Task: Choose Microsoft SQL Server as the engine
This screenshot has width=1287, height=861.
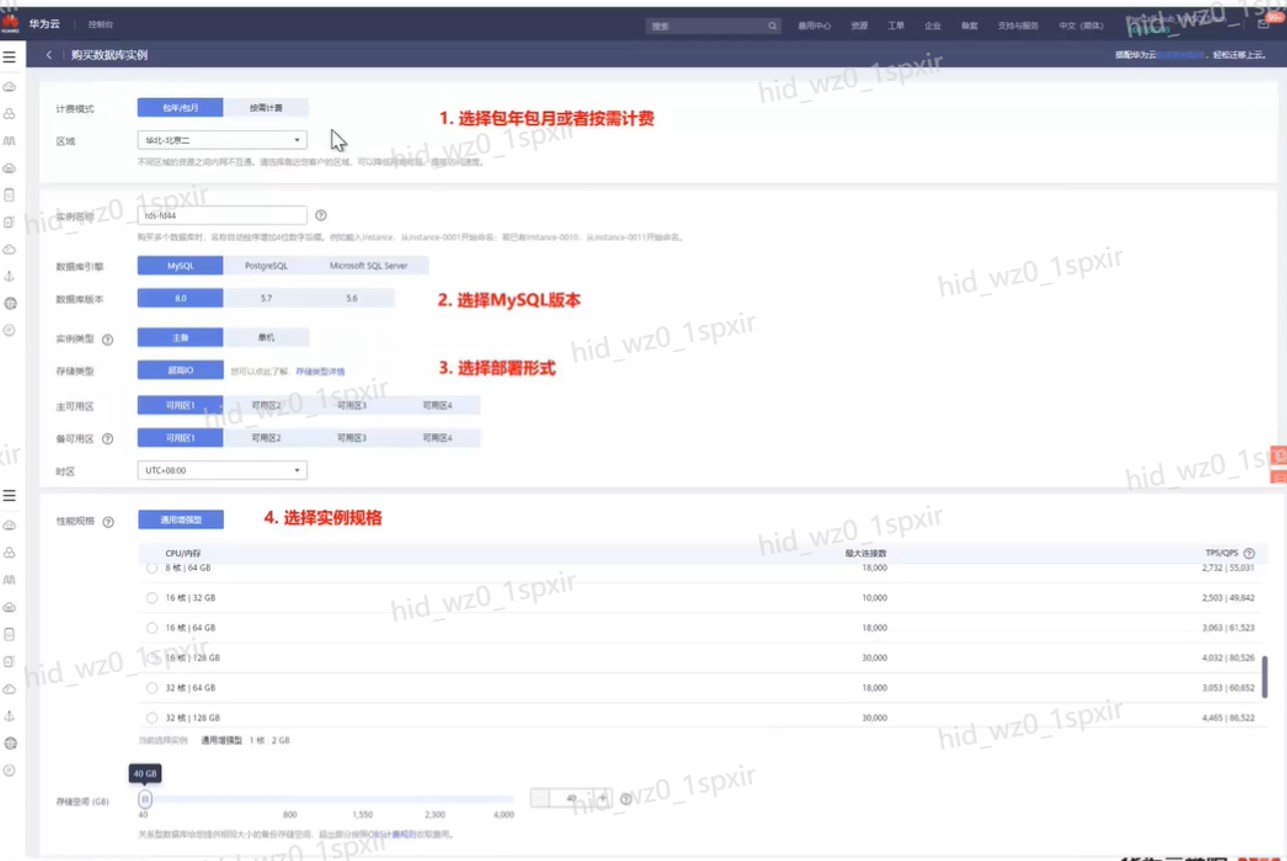Action: pos(369,266)
